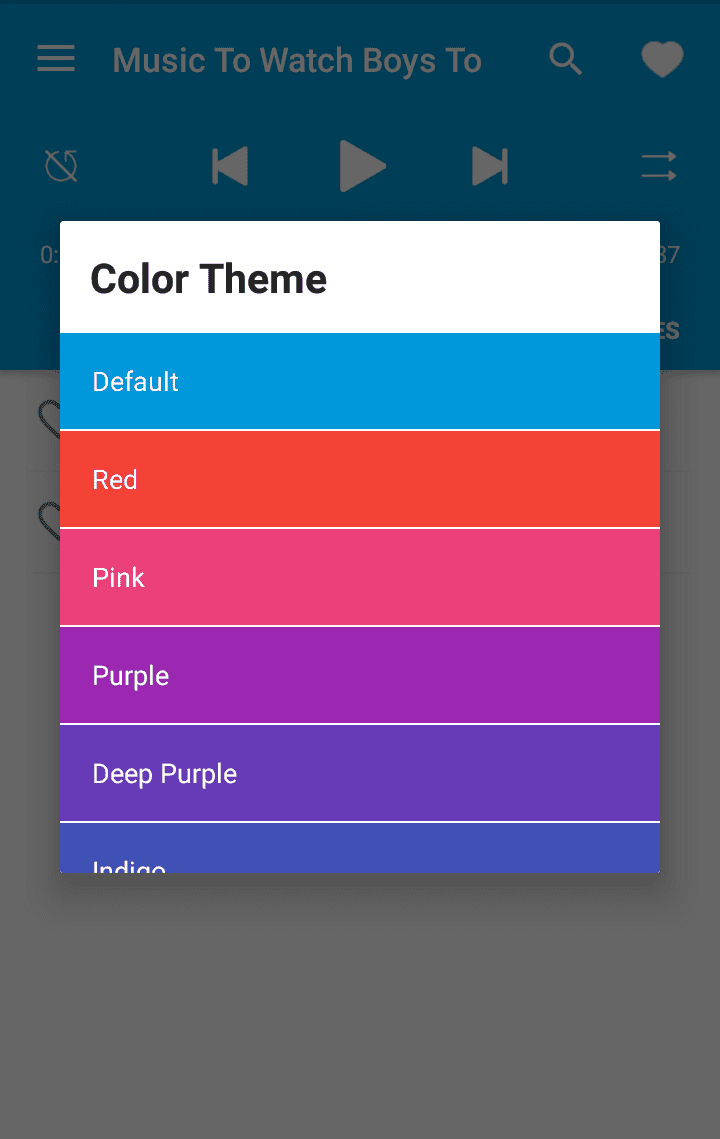Tap the second song's heart outline icon
The height and width of the screenshot is (1139, 720).
coord(47,520)
